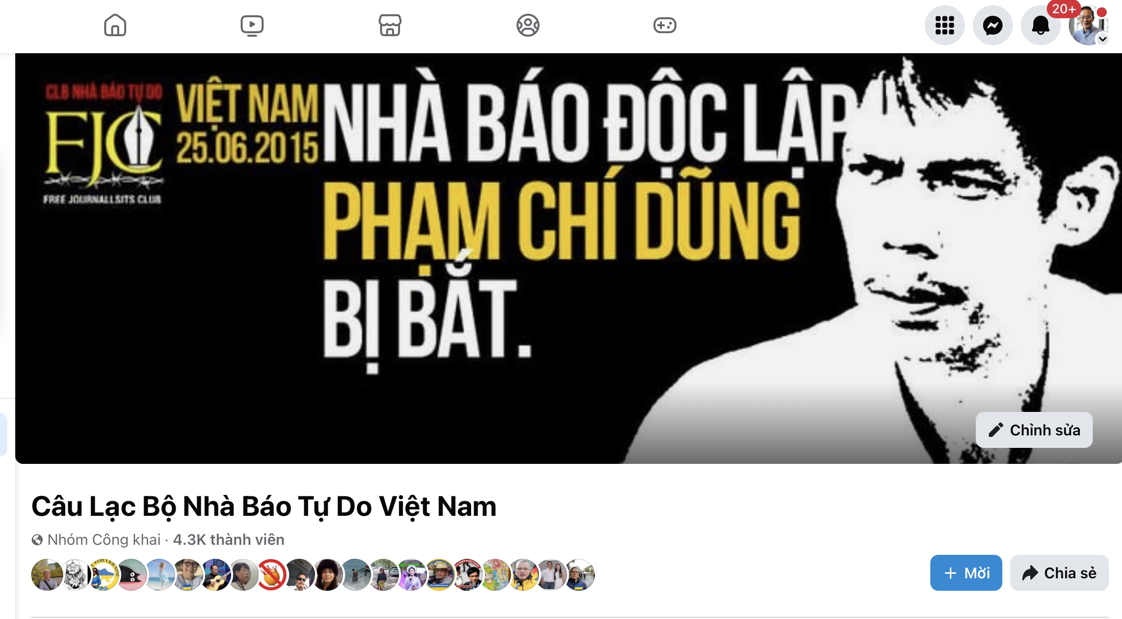Expand the account profile picture menu

coord(1088,26)
